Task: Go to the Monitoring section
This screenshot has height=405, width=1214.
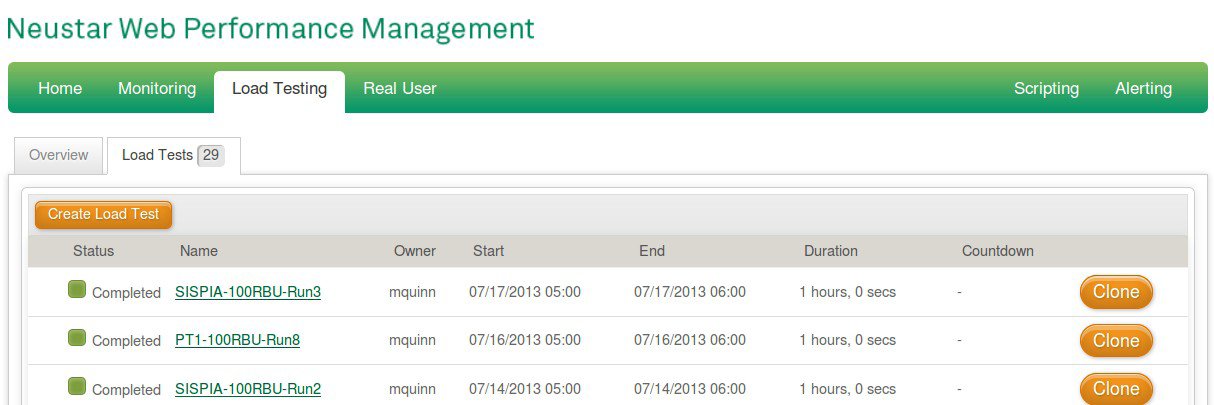Action: pos(157,88)
